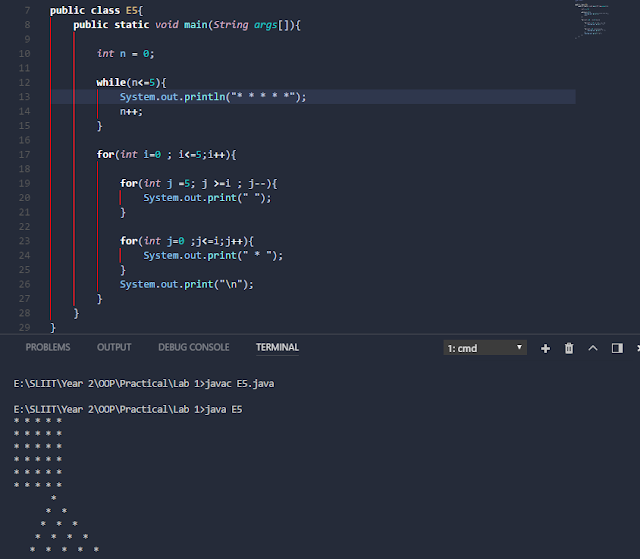Click the 'n++;' statement
The image size is (640, 559).
(x=131, y=111)
